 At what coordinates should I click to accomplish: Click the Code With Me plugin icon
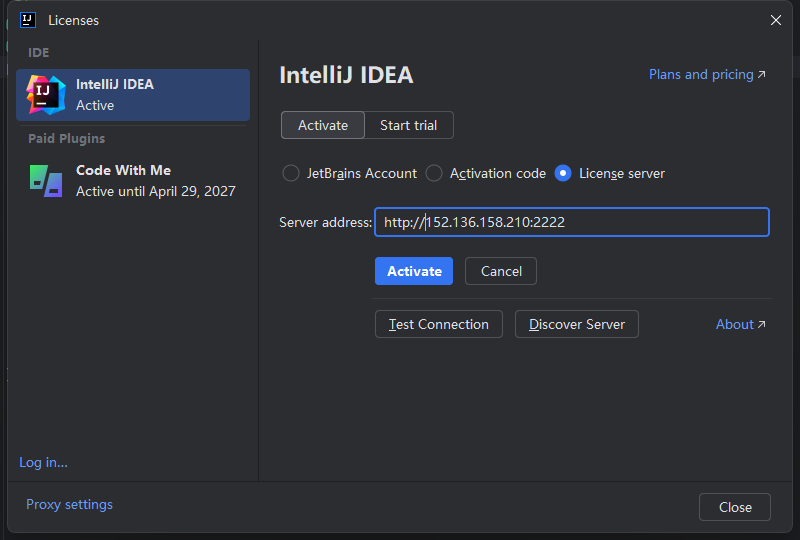click(46, 181)
